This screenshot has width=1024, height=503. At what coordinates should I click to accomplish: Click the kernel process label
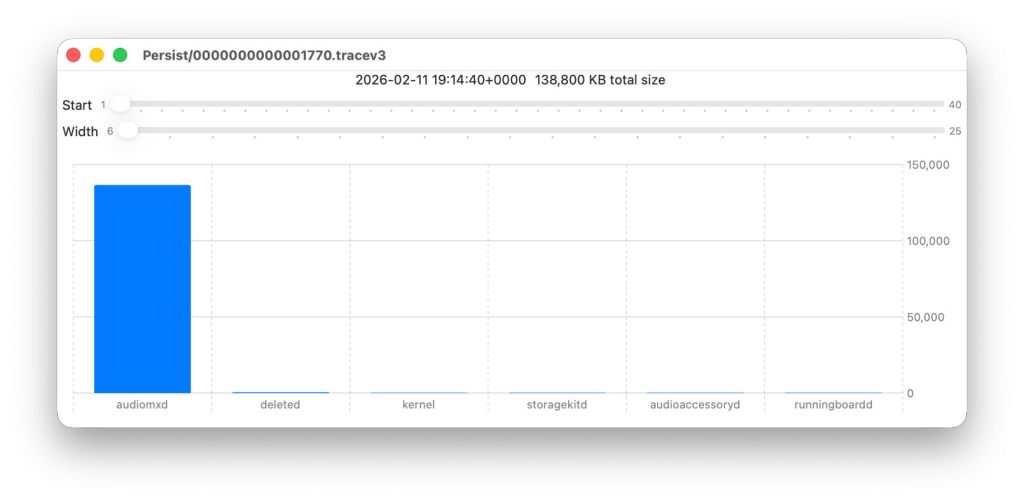click(418, 405)
